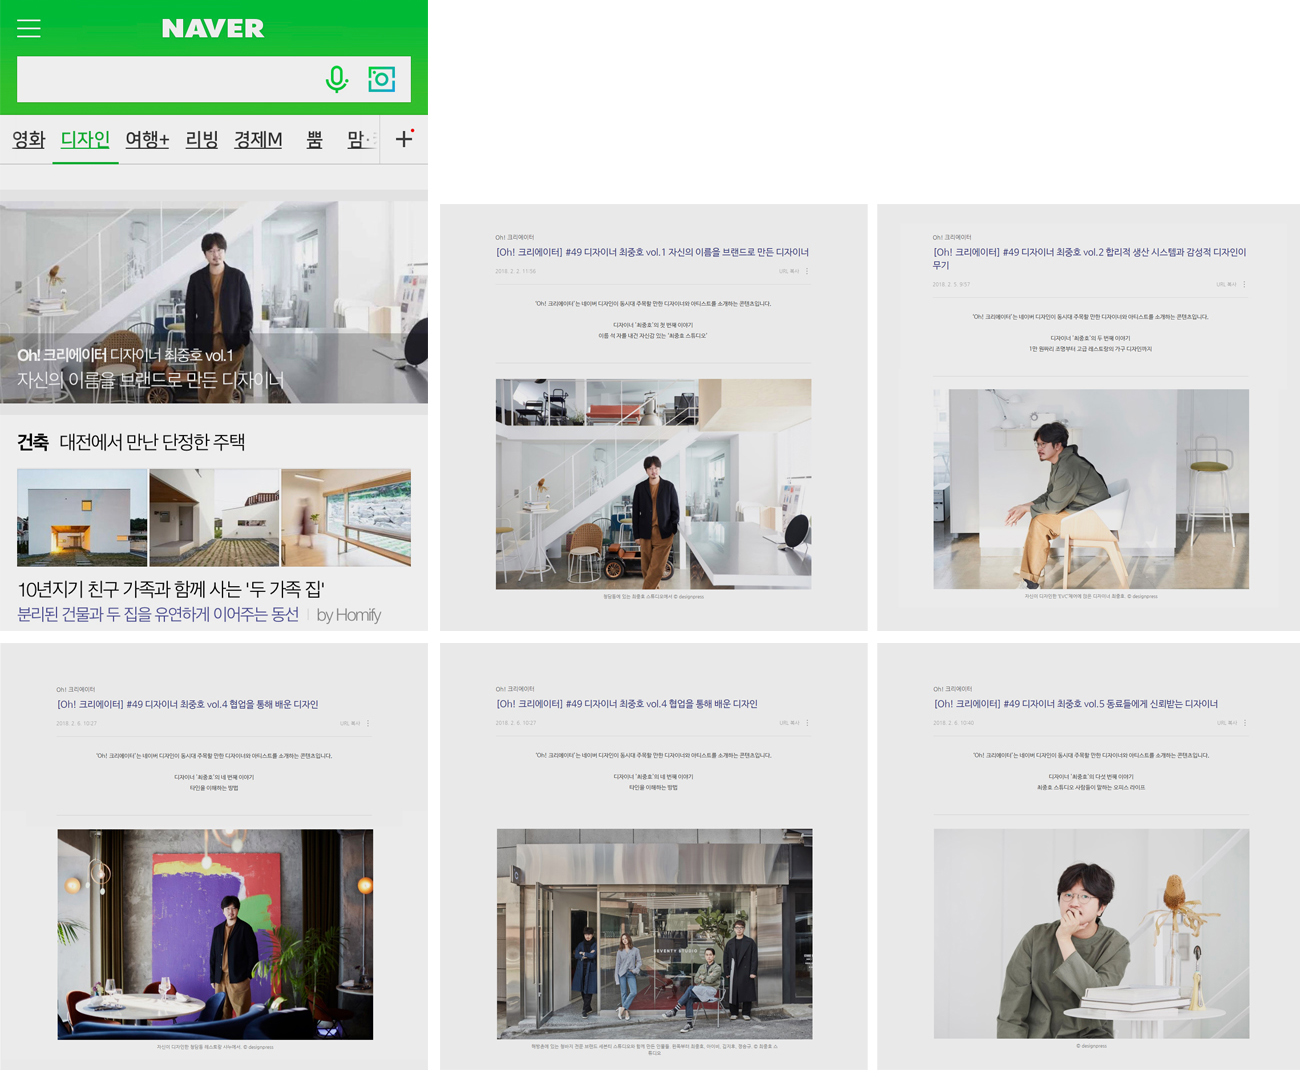
Task: Open the white cube house thumbnail
Action: pyautogui.click(x=82, y=517)
